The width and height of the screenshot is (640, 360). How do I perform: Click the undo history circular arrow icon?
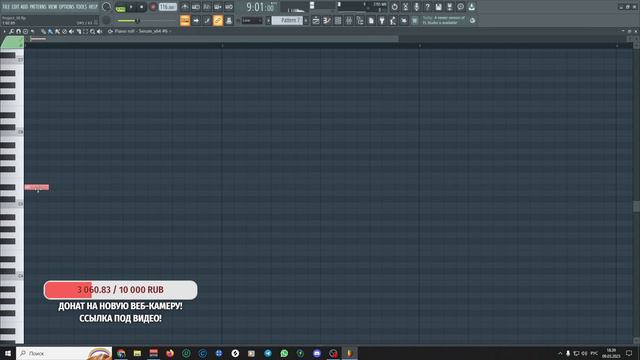tap(395, 7)
